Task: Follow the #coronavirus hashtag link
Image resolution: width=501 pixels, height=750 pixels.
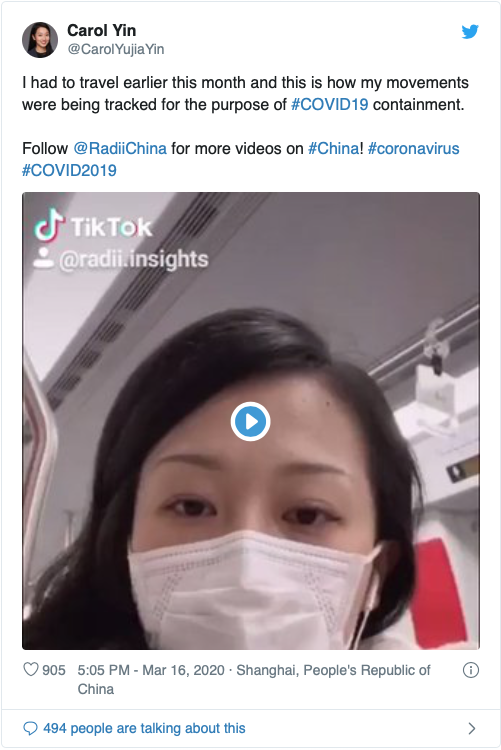Action: pyautogui.click(x=413, y=148)
